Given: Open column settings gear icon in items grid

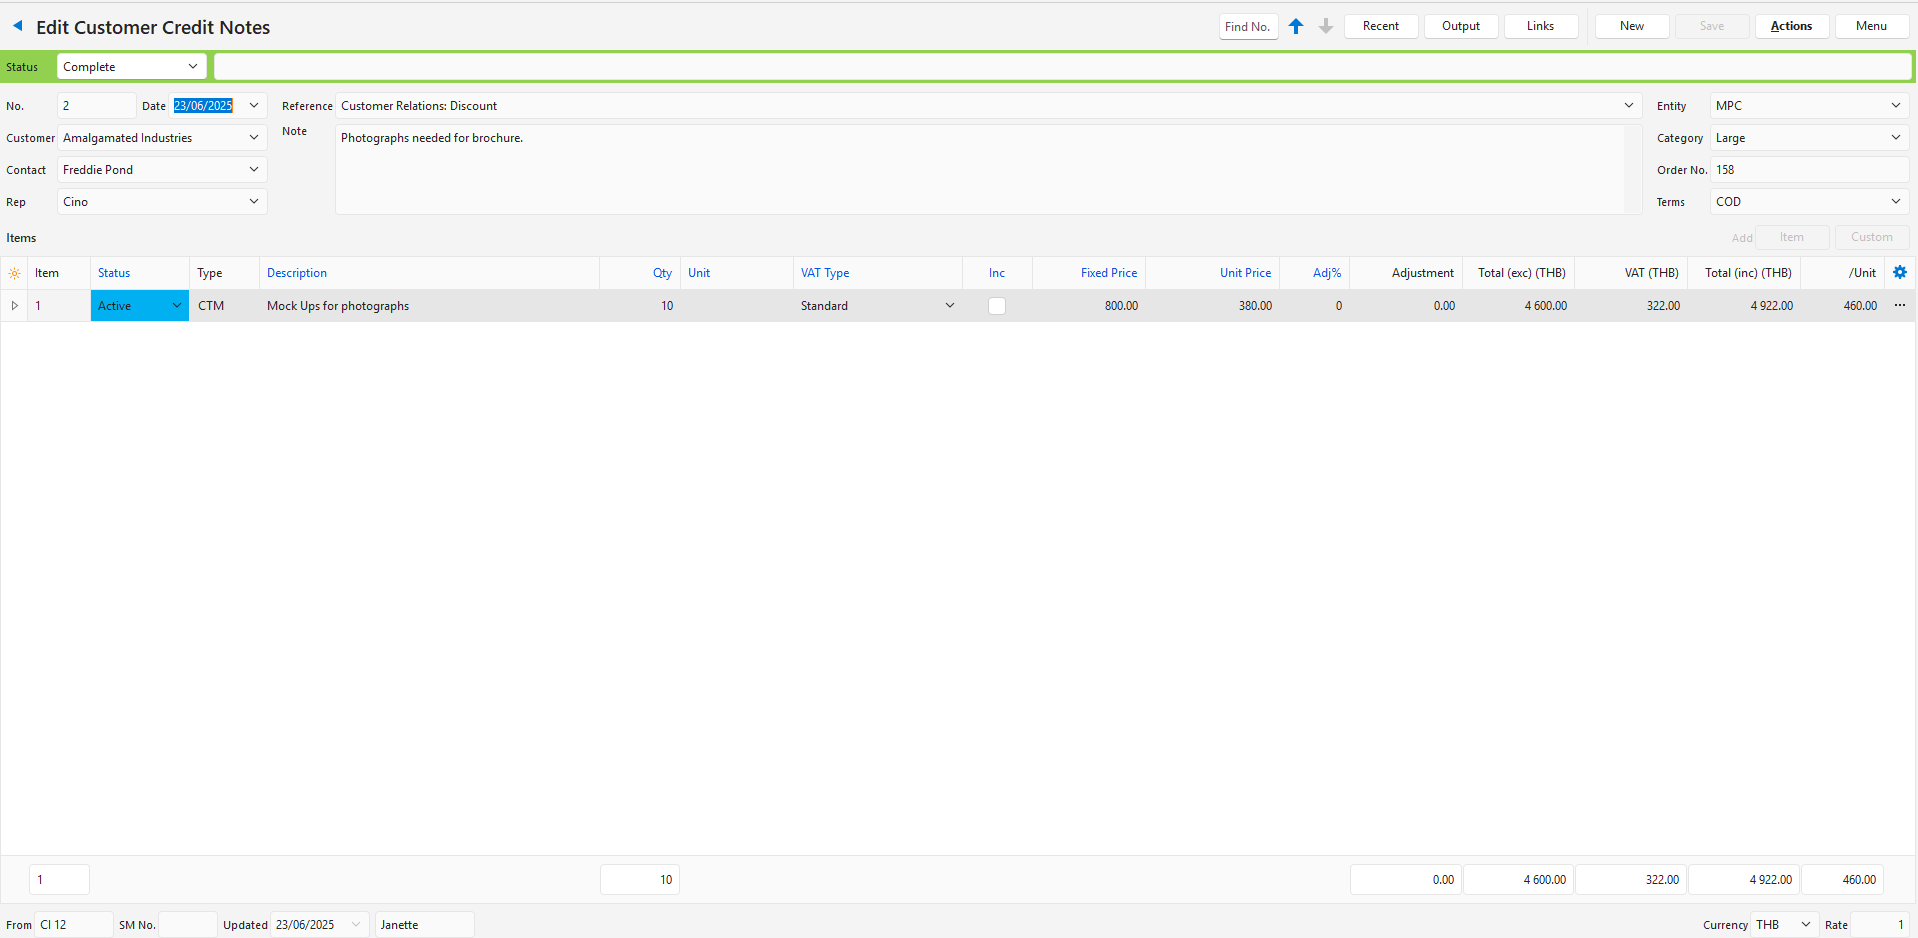Looking at the screenshot, I should [x=1900, y=272].
